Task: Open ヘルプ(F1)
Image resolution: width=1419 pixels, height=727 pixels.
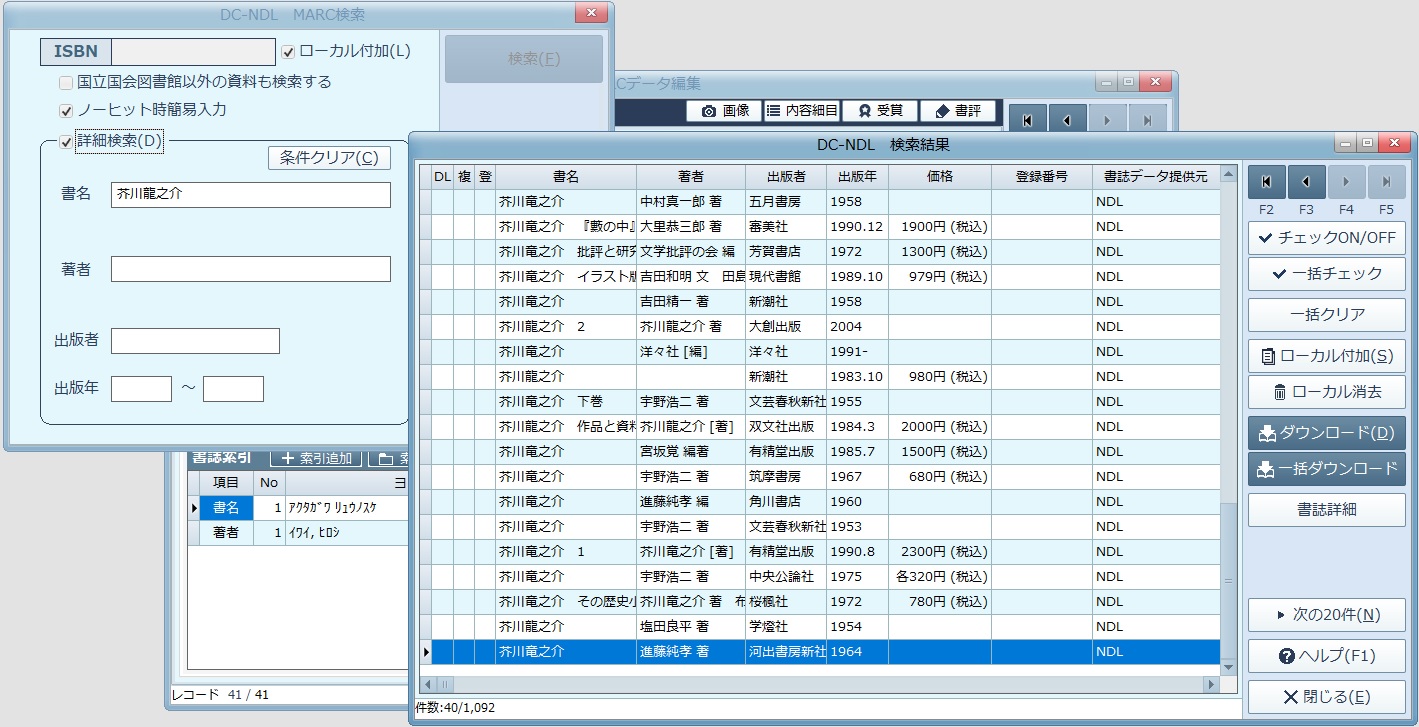Action: point(1327,656)
